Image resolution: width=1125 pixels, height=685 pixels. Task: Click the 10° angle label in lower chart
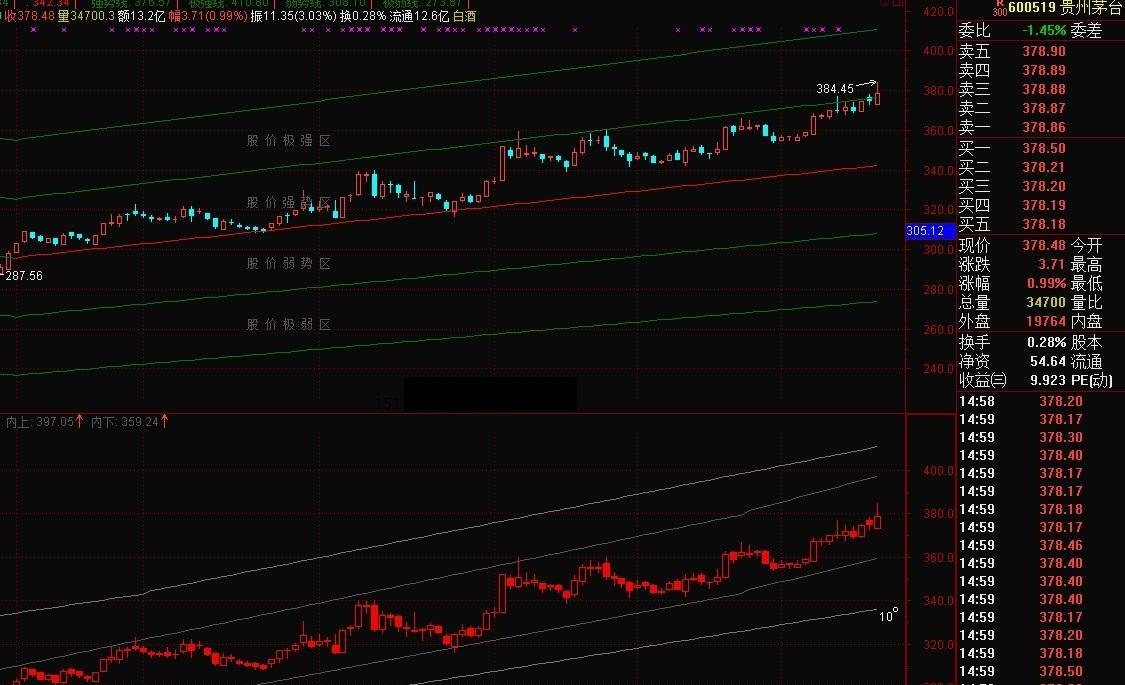coord(888,615)
